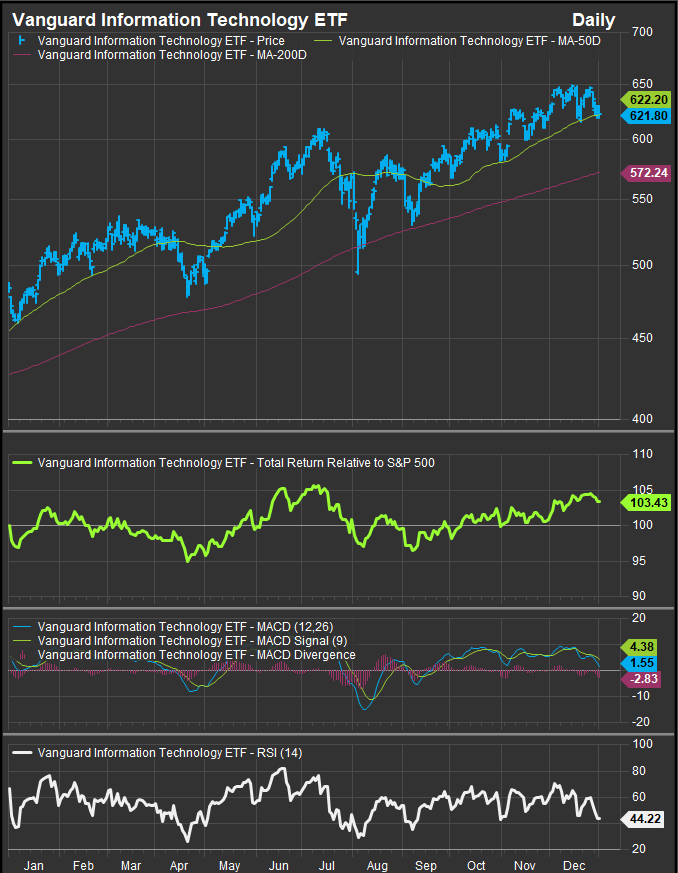Click the Daily interval label
Screen dimensions: 678x873
(x=593, y=20)
